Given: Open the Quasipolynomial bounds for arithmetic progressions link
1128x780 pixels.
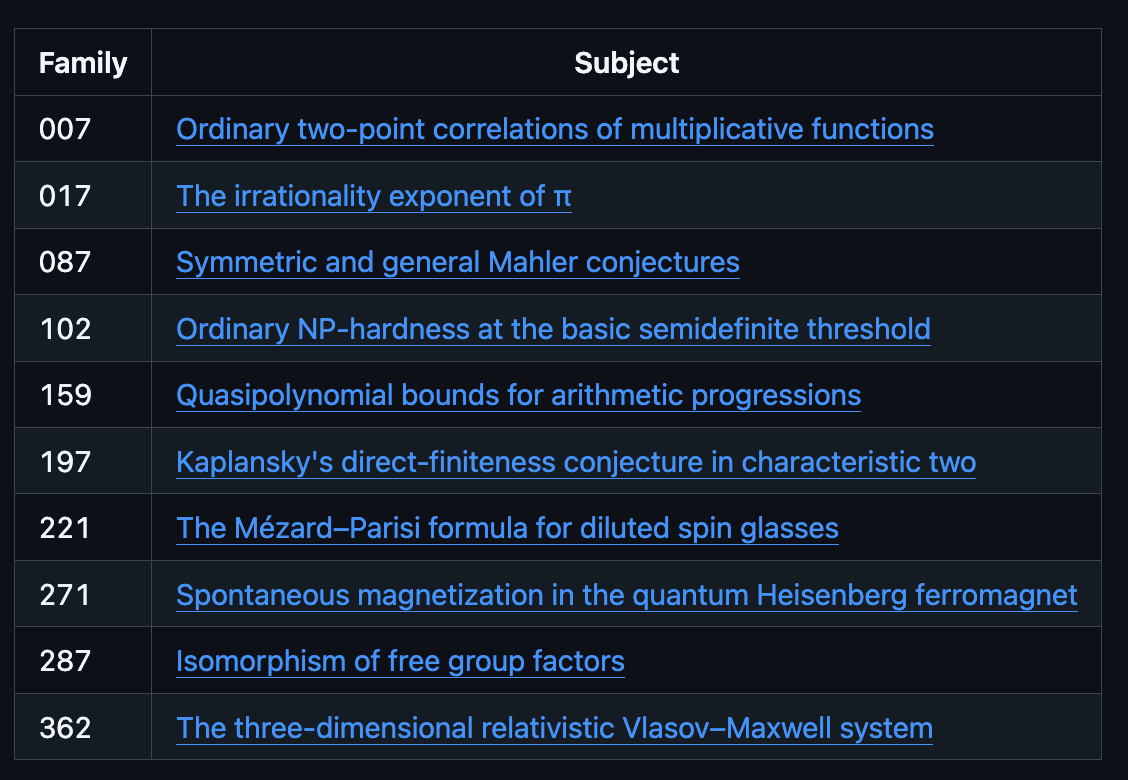Looking at the screenshot, I should (x=519, y=395).
